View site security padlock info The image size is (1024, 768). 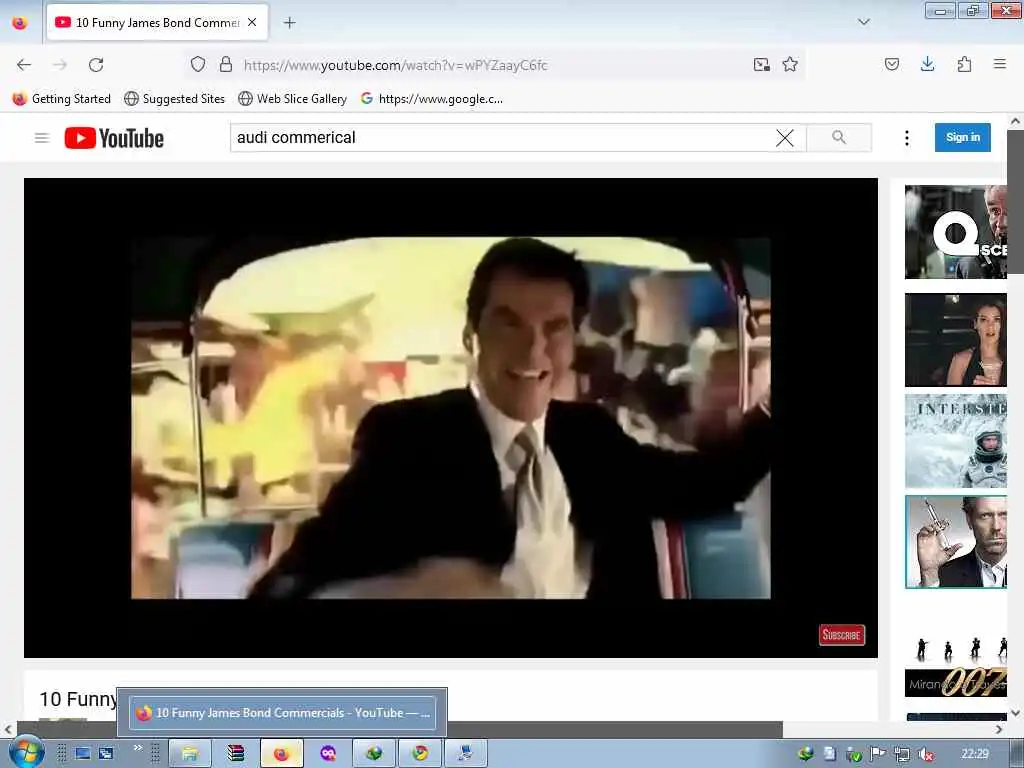point(226,64)
